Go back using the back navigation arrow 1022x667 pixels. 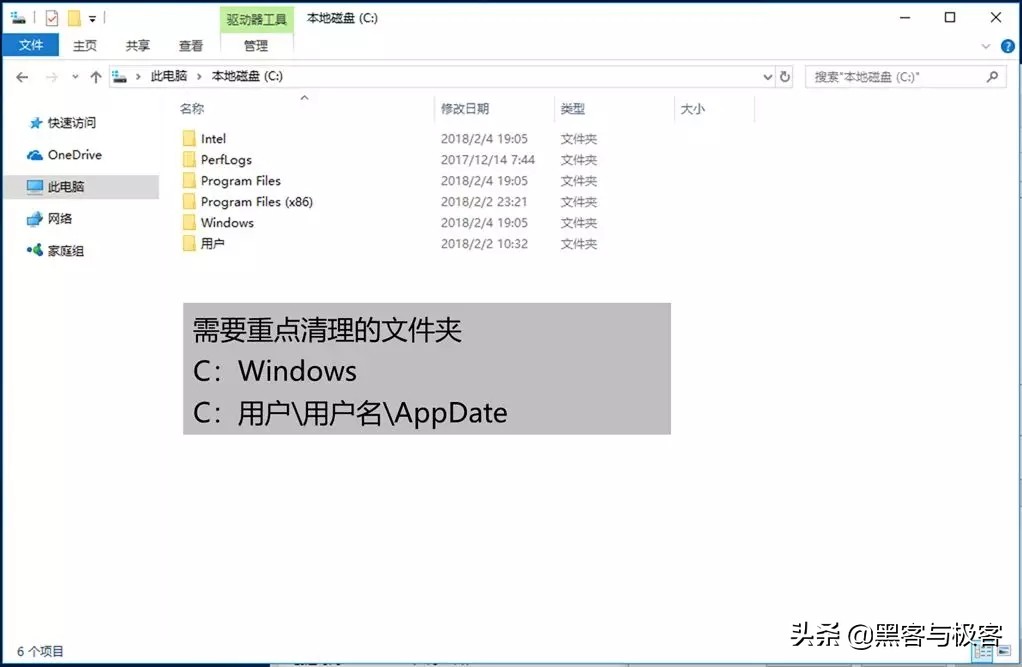[x=22, y=76]
